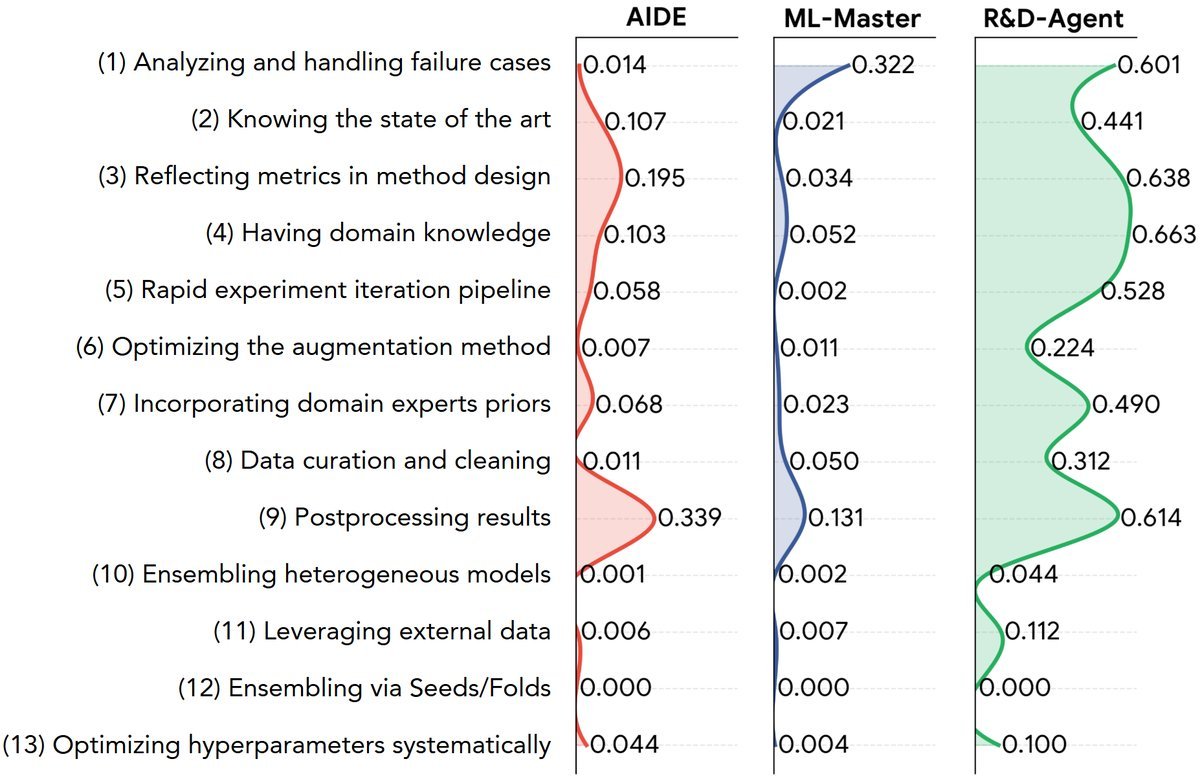
Task: Click the AIDE peak value 0.339
Action: pos(690,518)
